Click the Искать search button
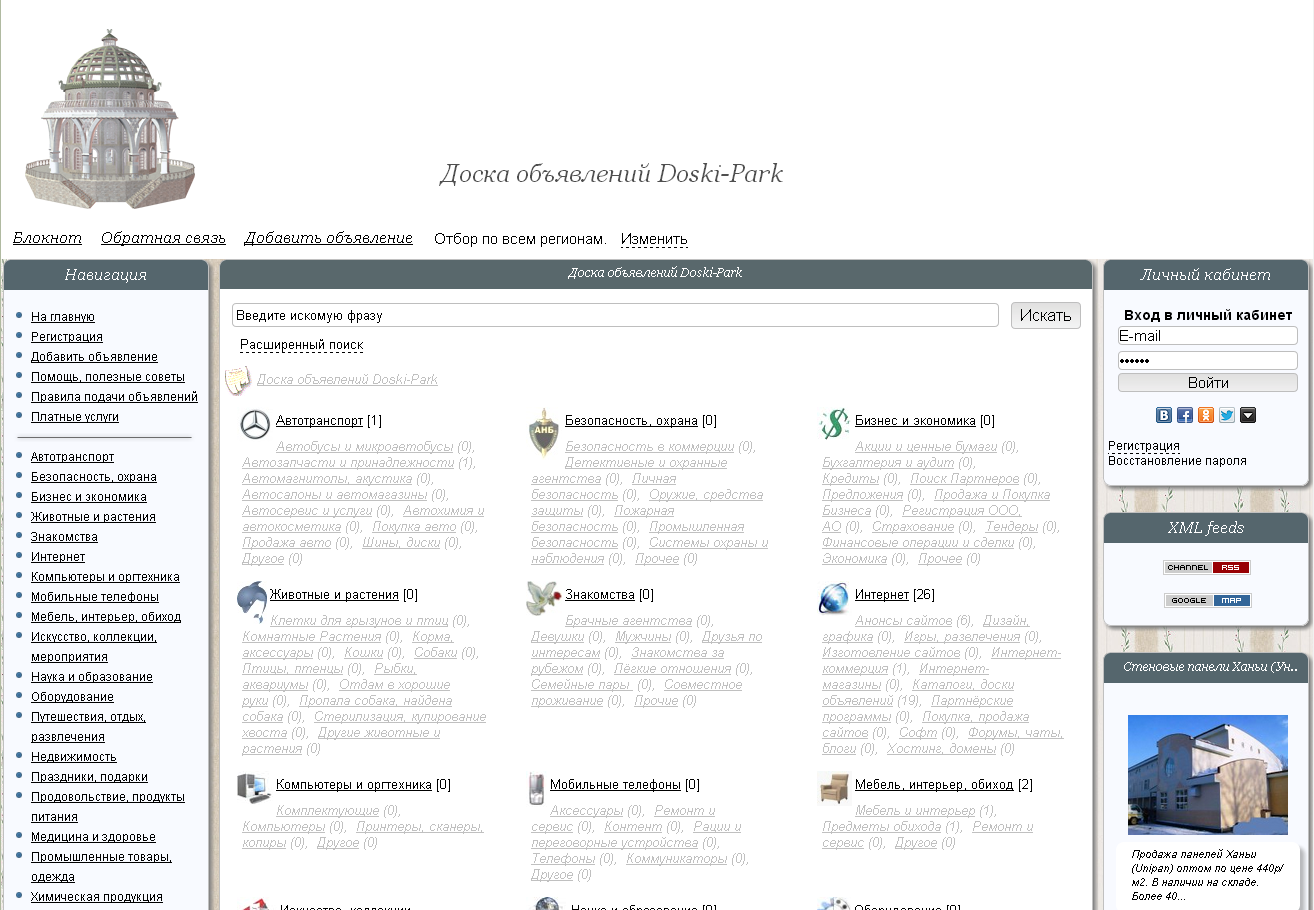The image size is (1314, 910). [1046, 315]
